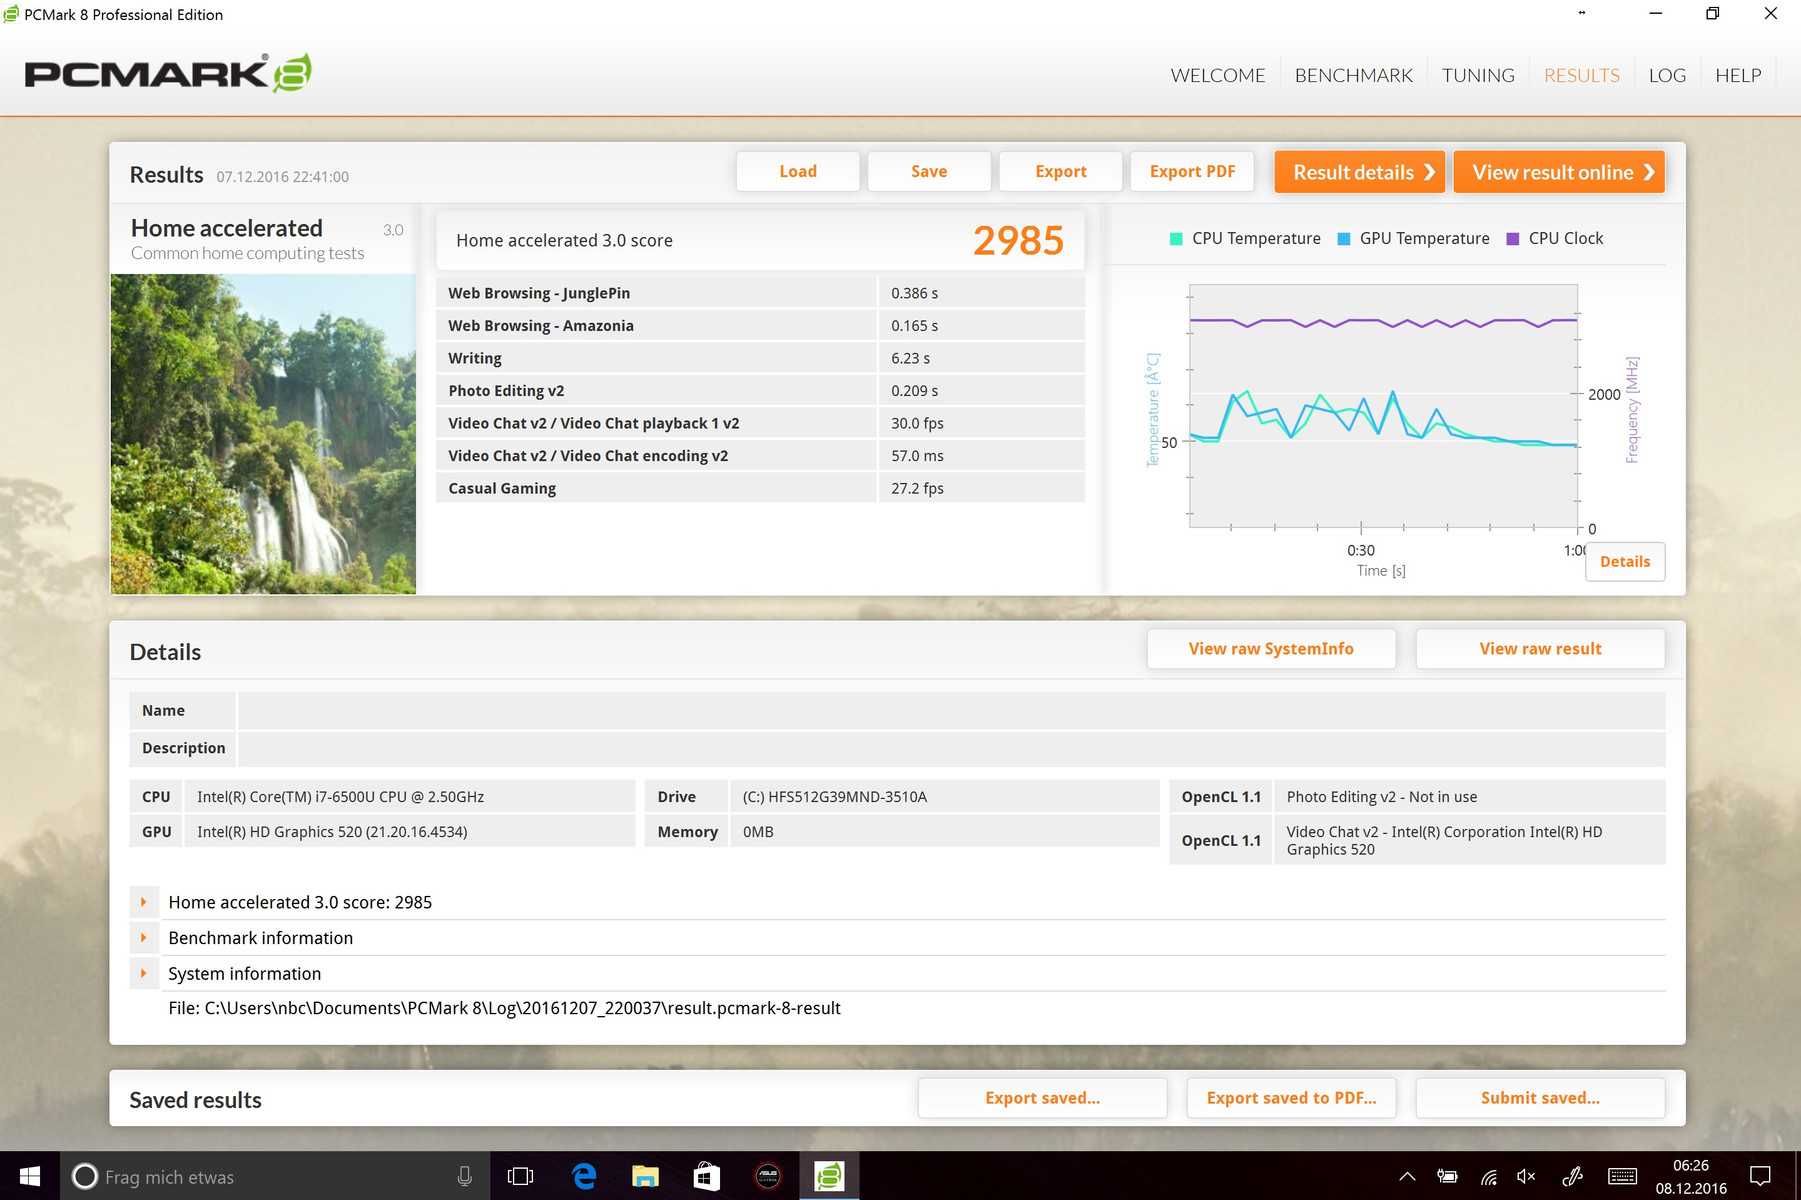This screenshot has width=1801, height=1200.
Task: Toggle CPU Temperature legend entry
Action: coord(1245,239)
